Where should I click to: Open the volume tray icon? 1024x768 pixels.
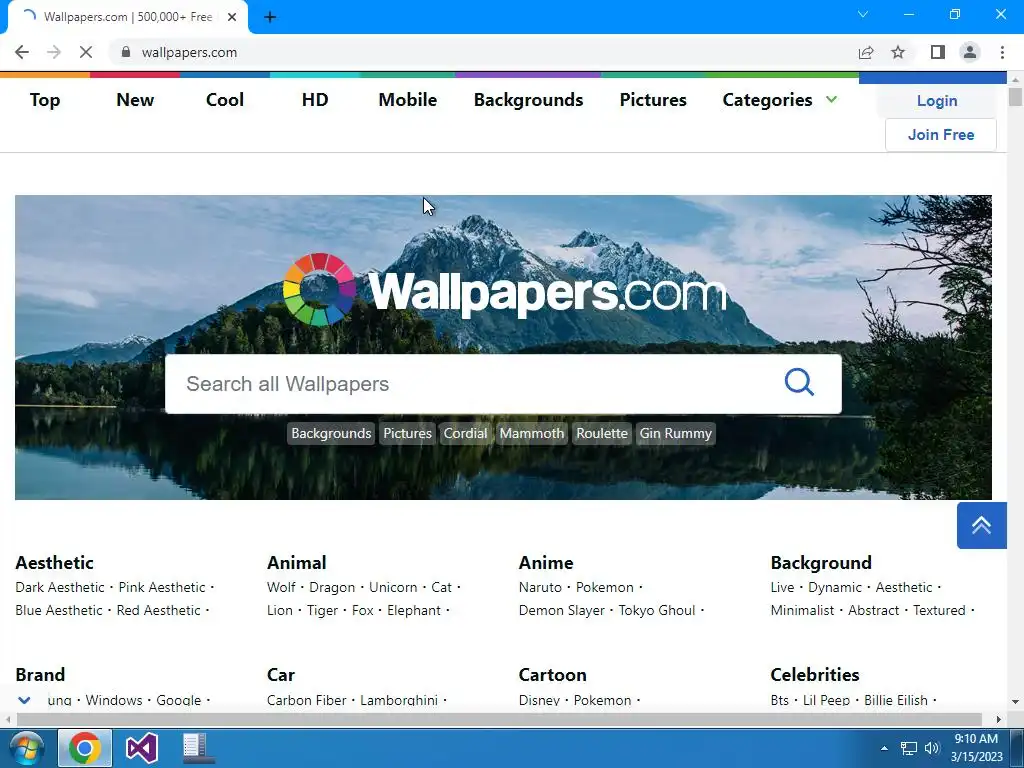(932, 748)
